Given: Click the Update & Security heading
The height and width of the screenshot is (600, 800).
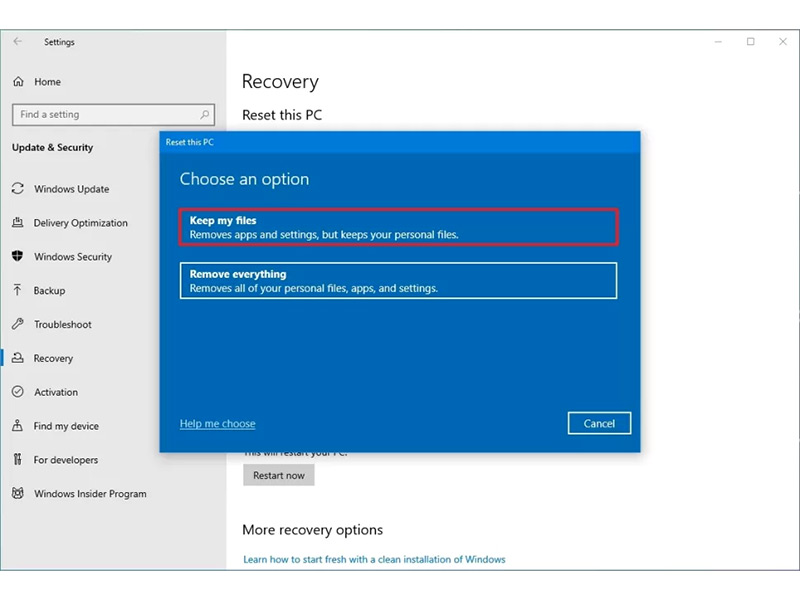Looking at the screenshot, I should coord(53,147).
